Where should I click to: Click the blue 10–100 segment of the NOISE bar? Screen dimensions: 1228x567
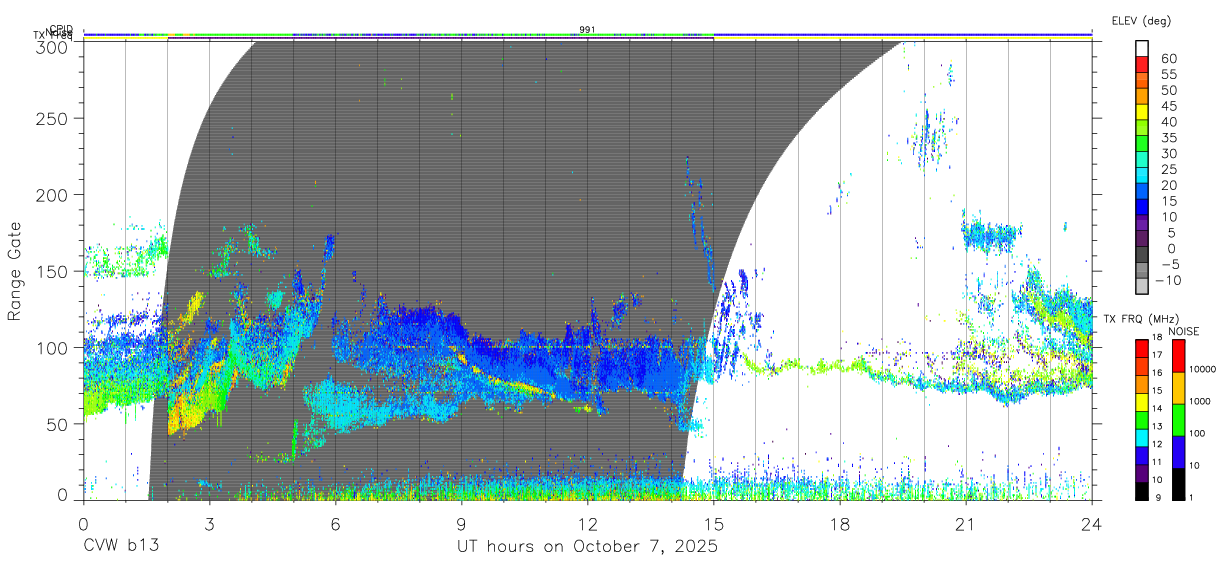point(1178,452)
